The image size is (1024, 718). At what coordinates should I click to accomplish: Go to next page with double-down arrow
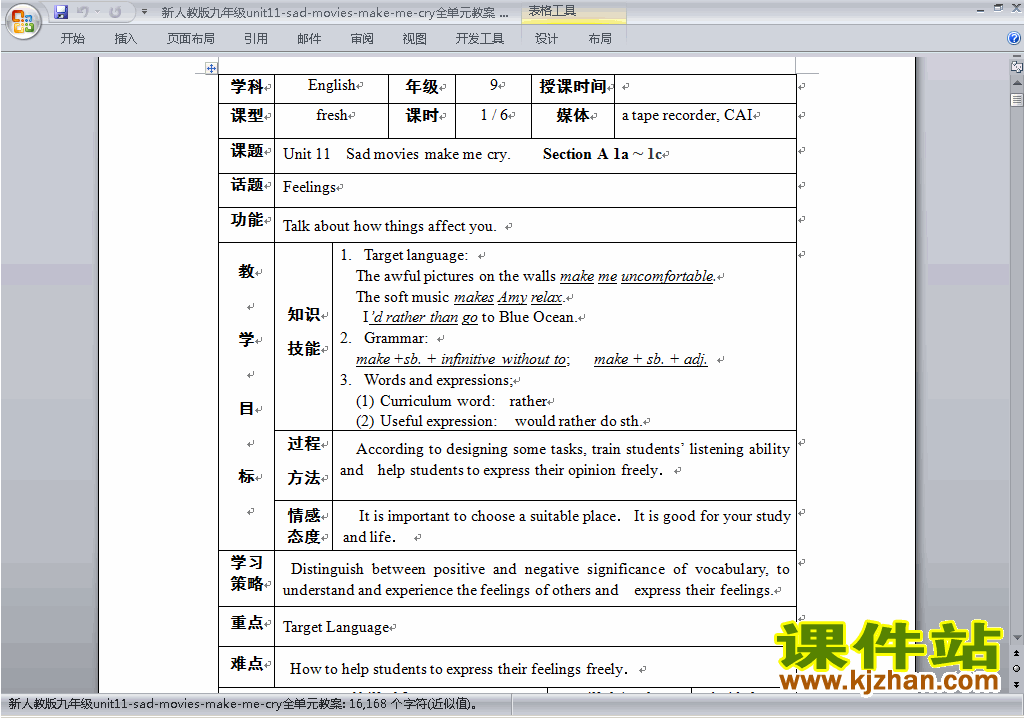coord(1017,684)
